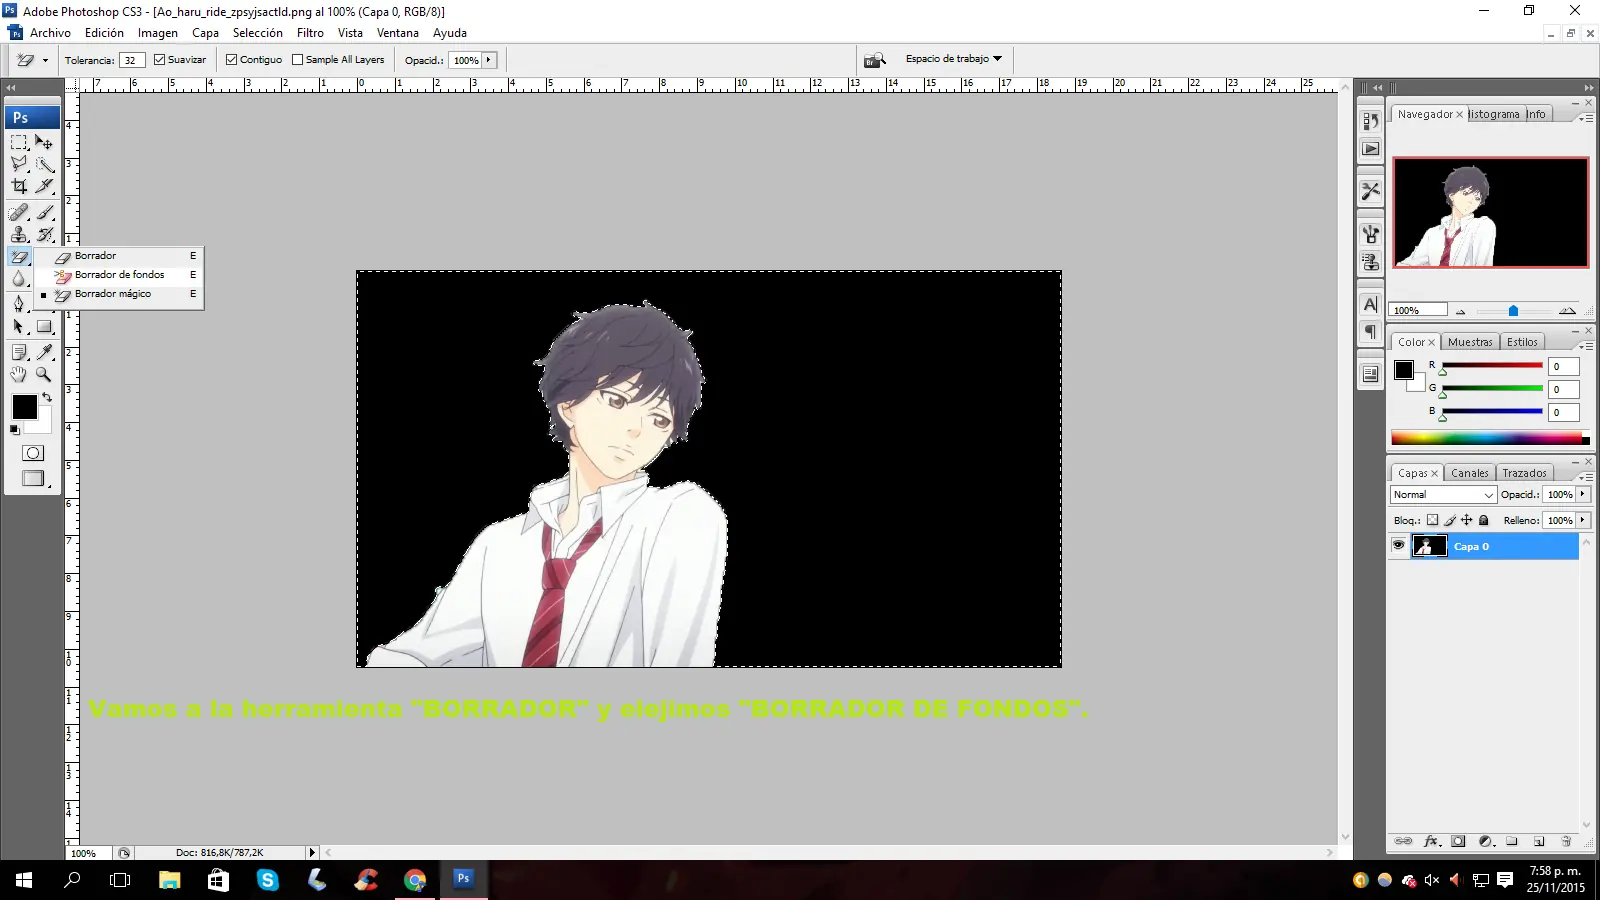This screenshot has height=900, width=1600.
Task: Select the Eyedropper tool
Action: 44,352
